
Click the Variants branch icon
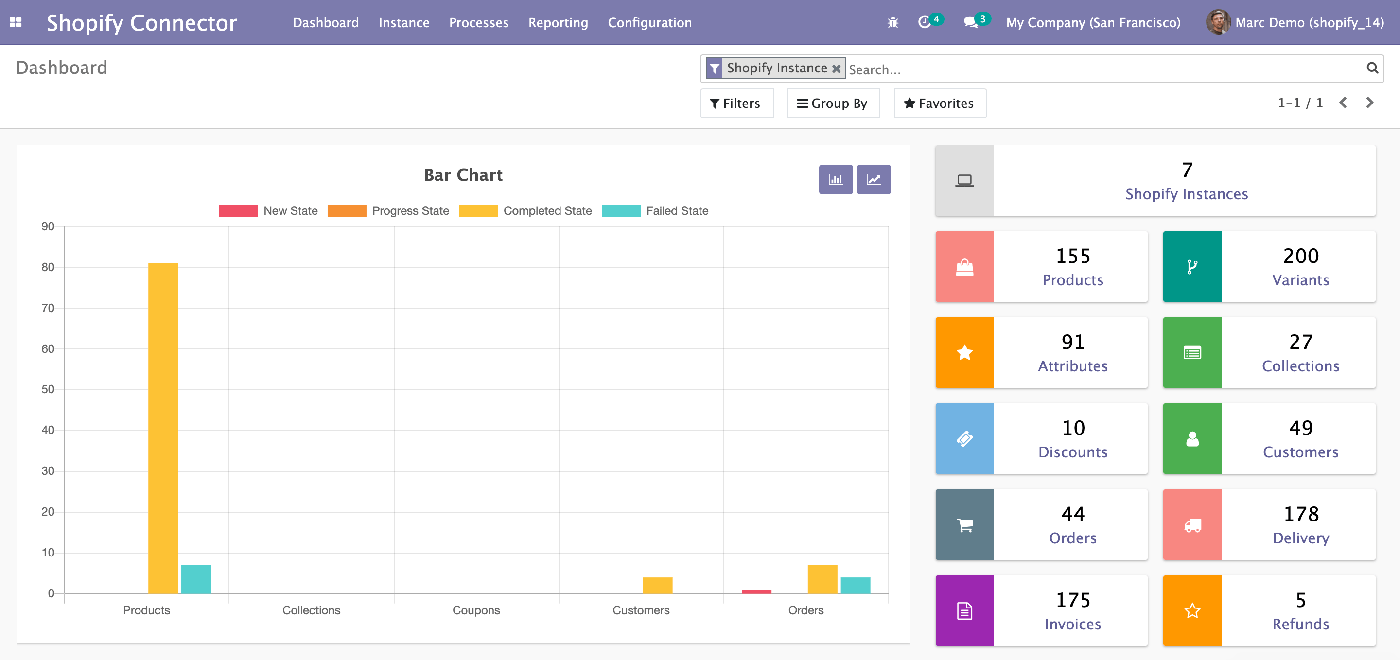coord(1192,267)
